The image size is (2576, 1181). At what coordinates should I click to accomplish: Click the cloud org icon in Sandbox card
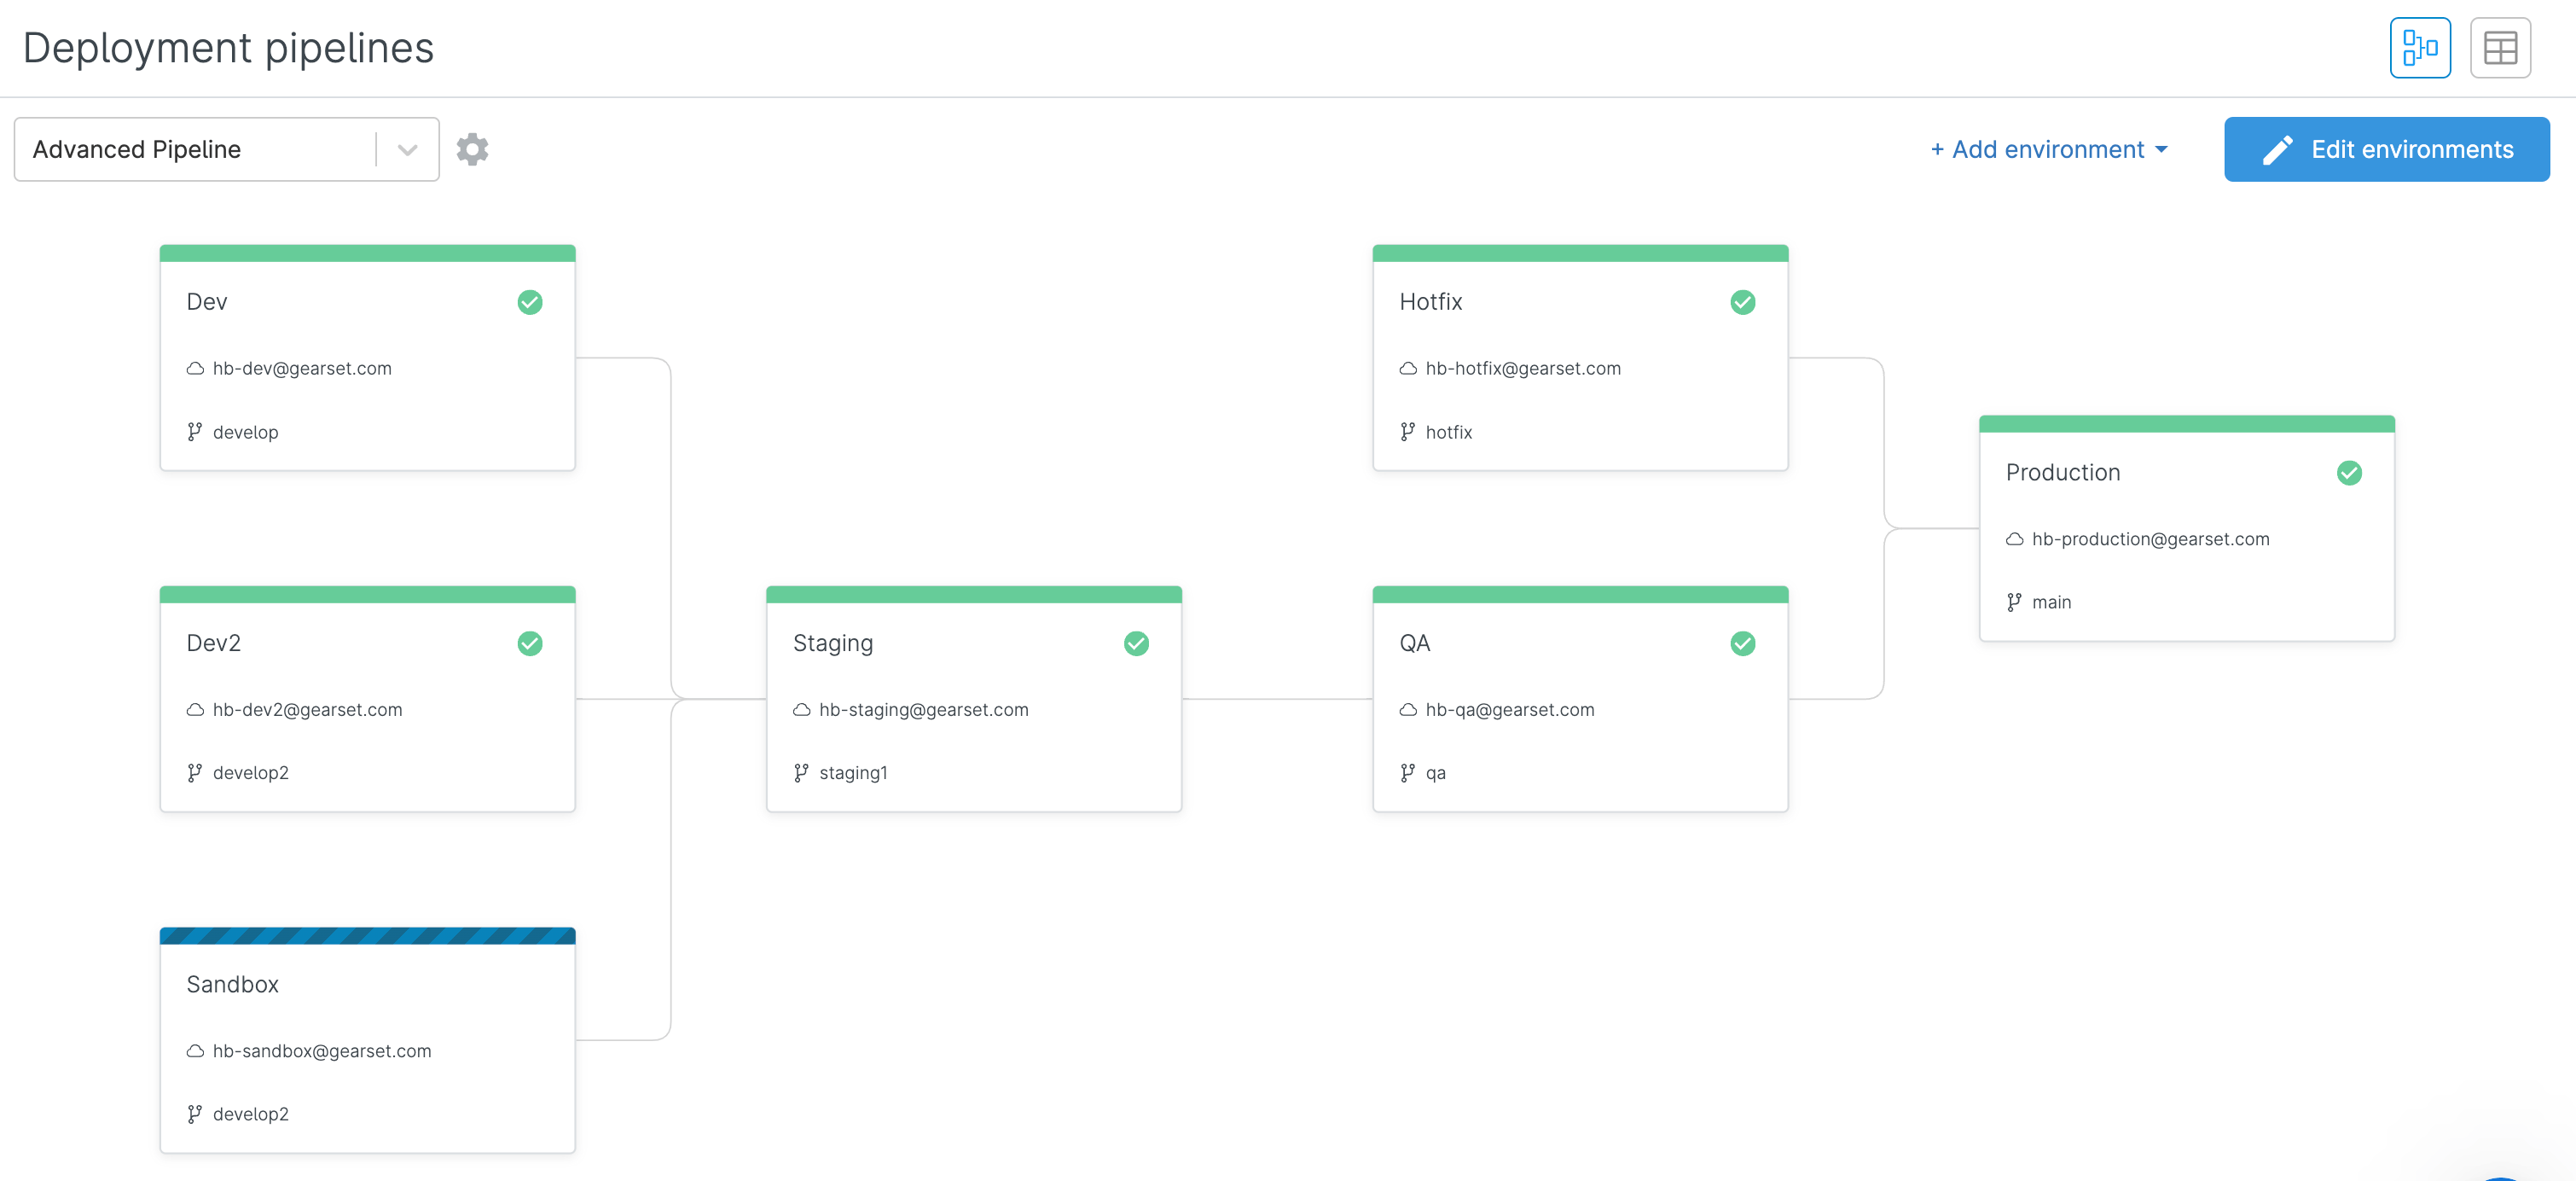pyautogui.click(x=195, y=1051)
